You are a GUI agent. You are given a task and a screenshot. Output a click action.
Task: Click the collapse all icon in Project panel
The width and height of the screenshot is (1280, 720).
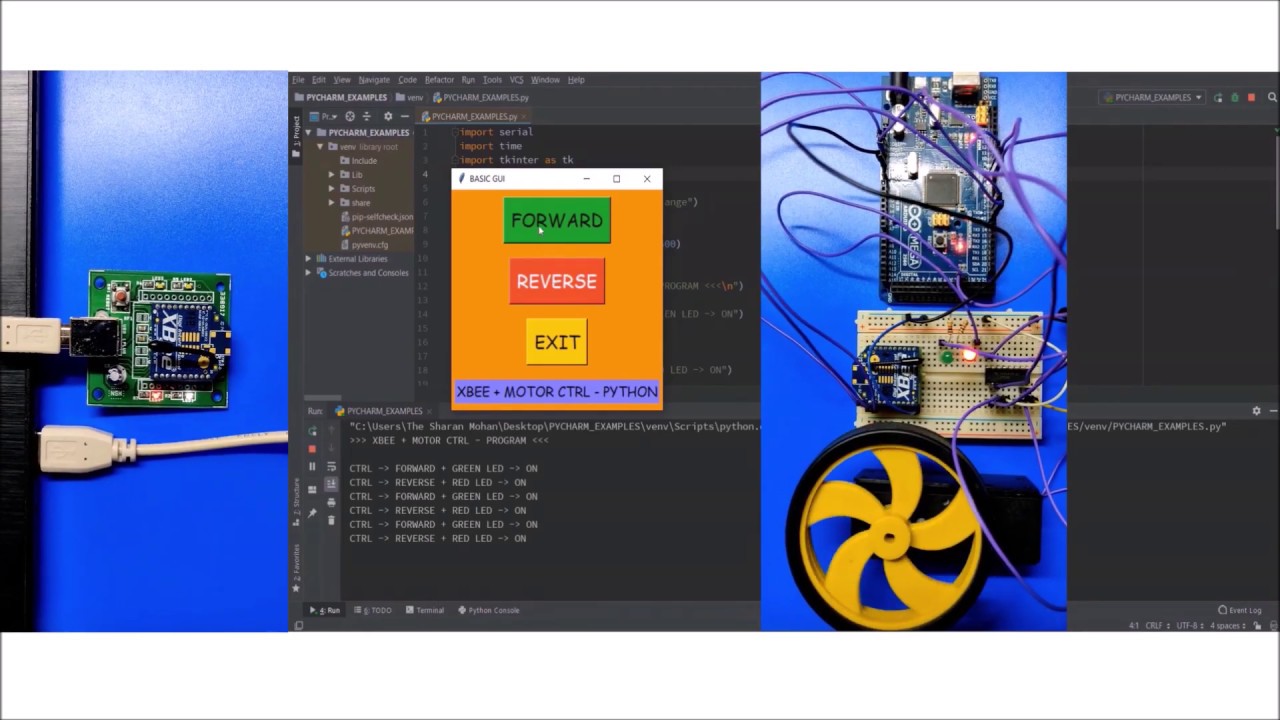(x=366, y=116)
